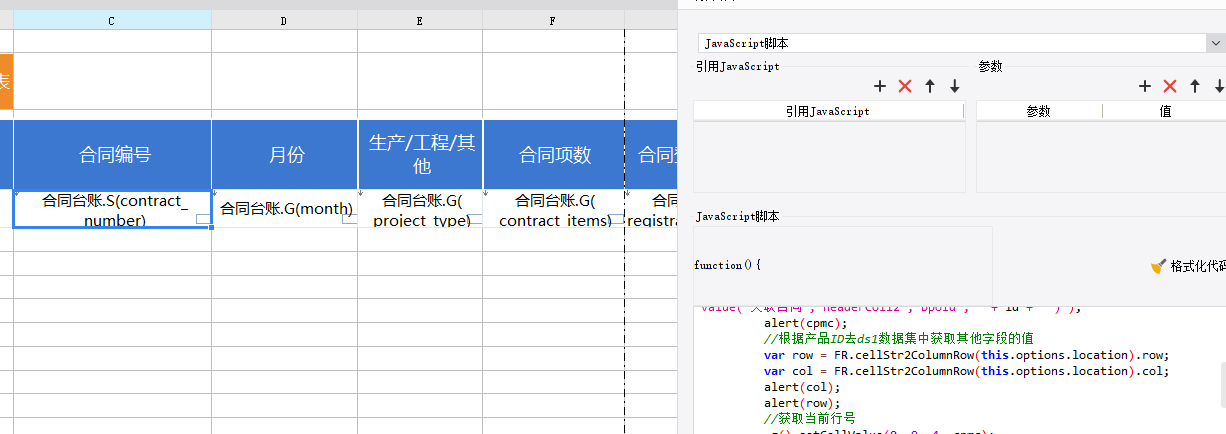Add a new referenced JavaScript entry
The width and height of the screenshot is (1226, 434).
pos(880,87)
